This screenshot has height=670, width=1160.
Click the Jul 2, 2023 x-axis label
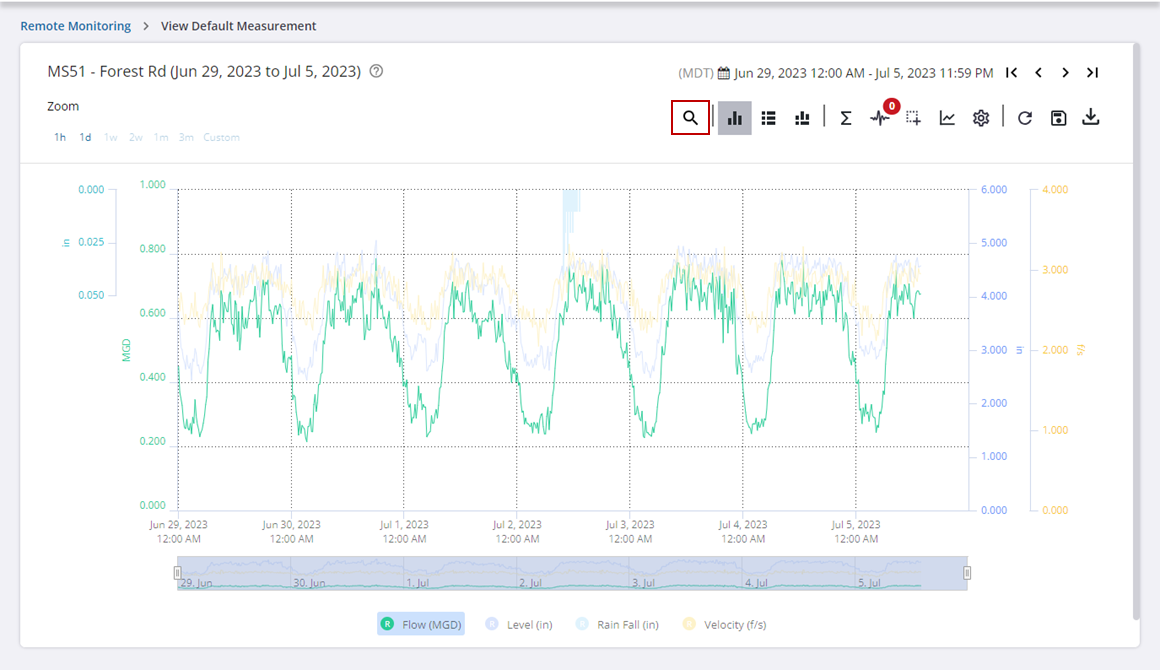point(517,532)
